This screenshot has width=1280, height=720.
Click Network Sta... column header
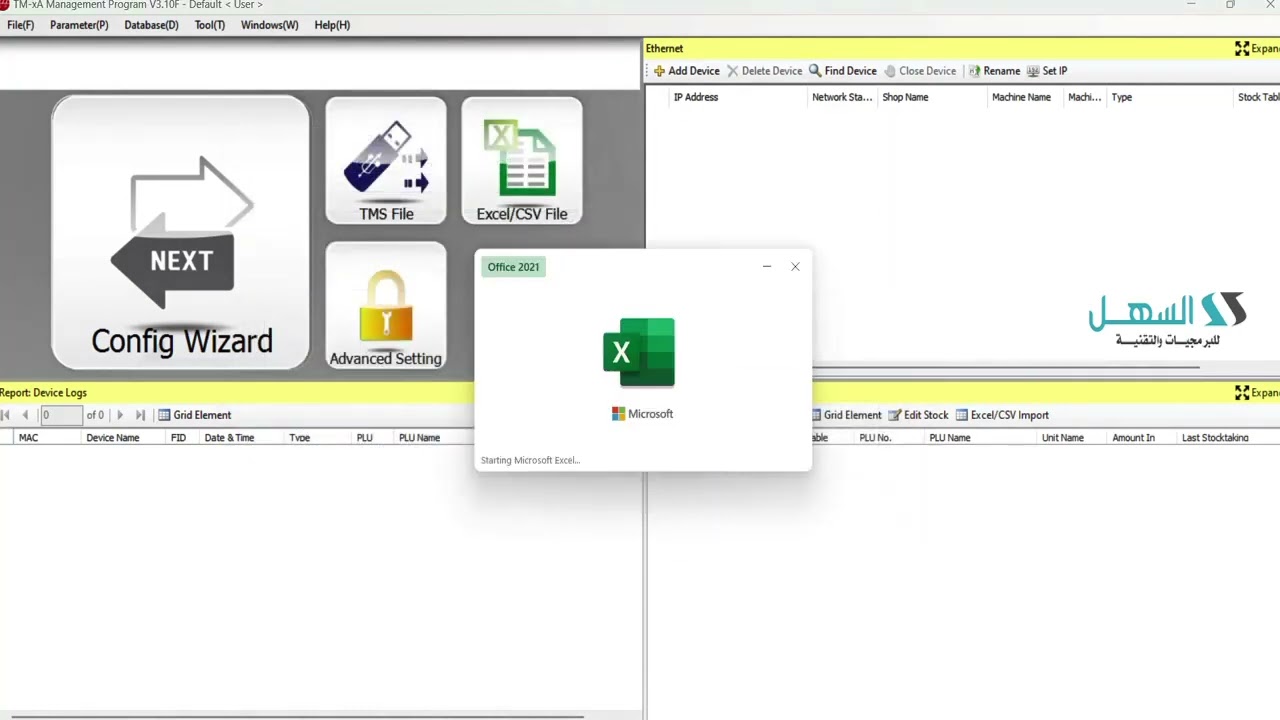(842, 97)
